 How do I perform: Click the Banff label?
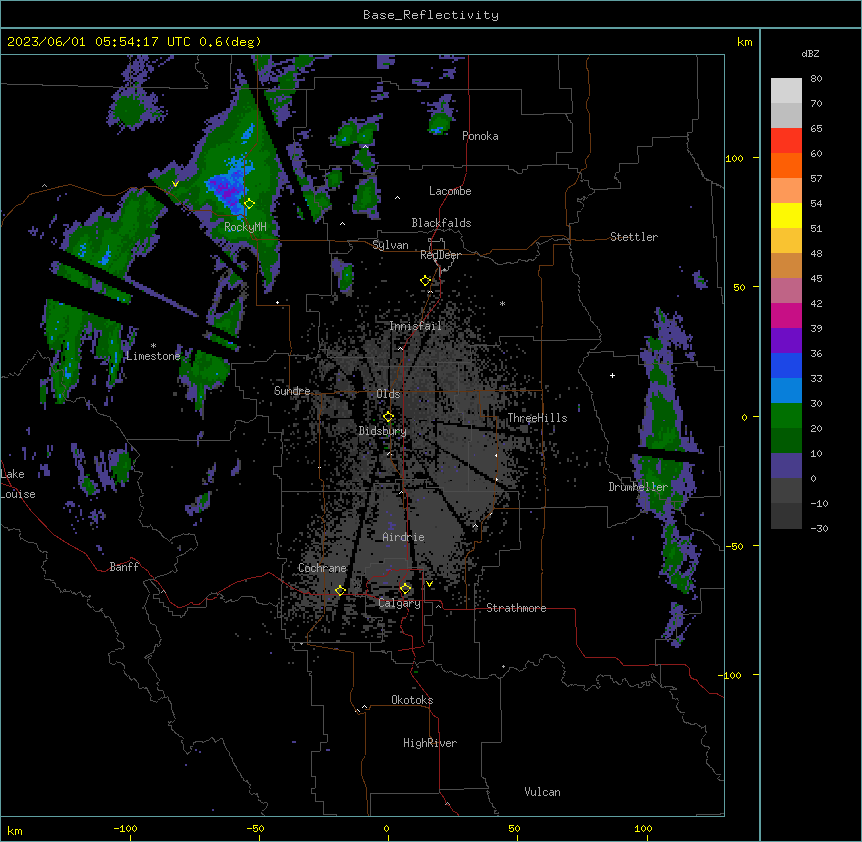pos(124,567)
